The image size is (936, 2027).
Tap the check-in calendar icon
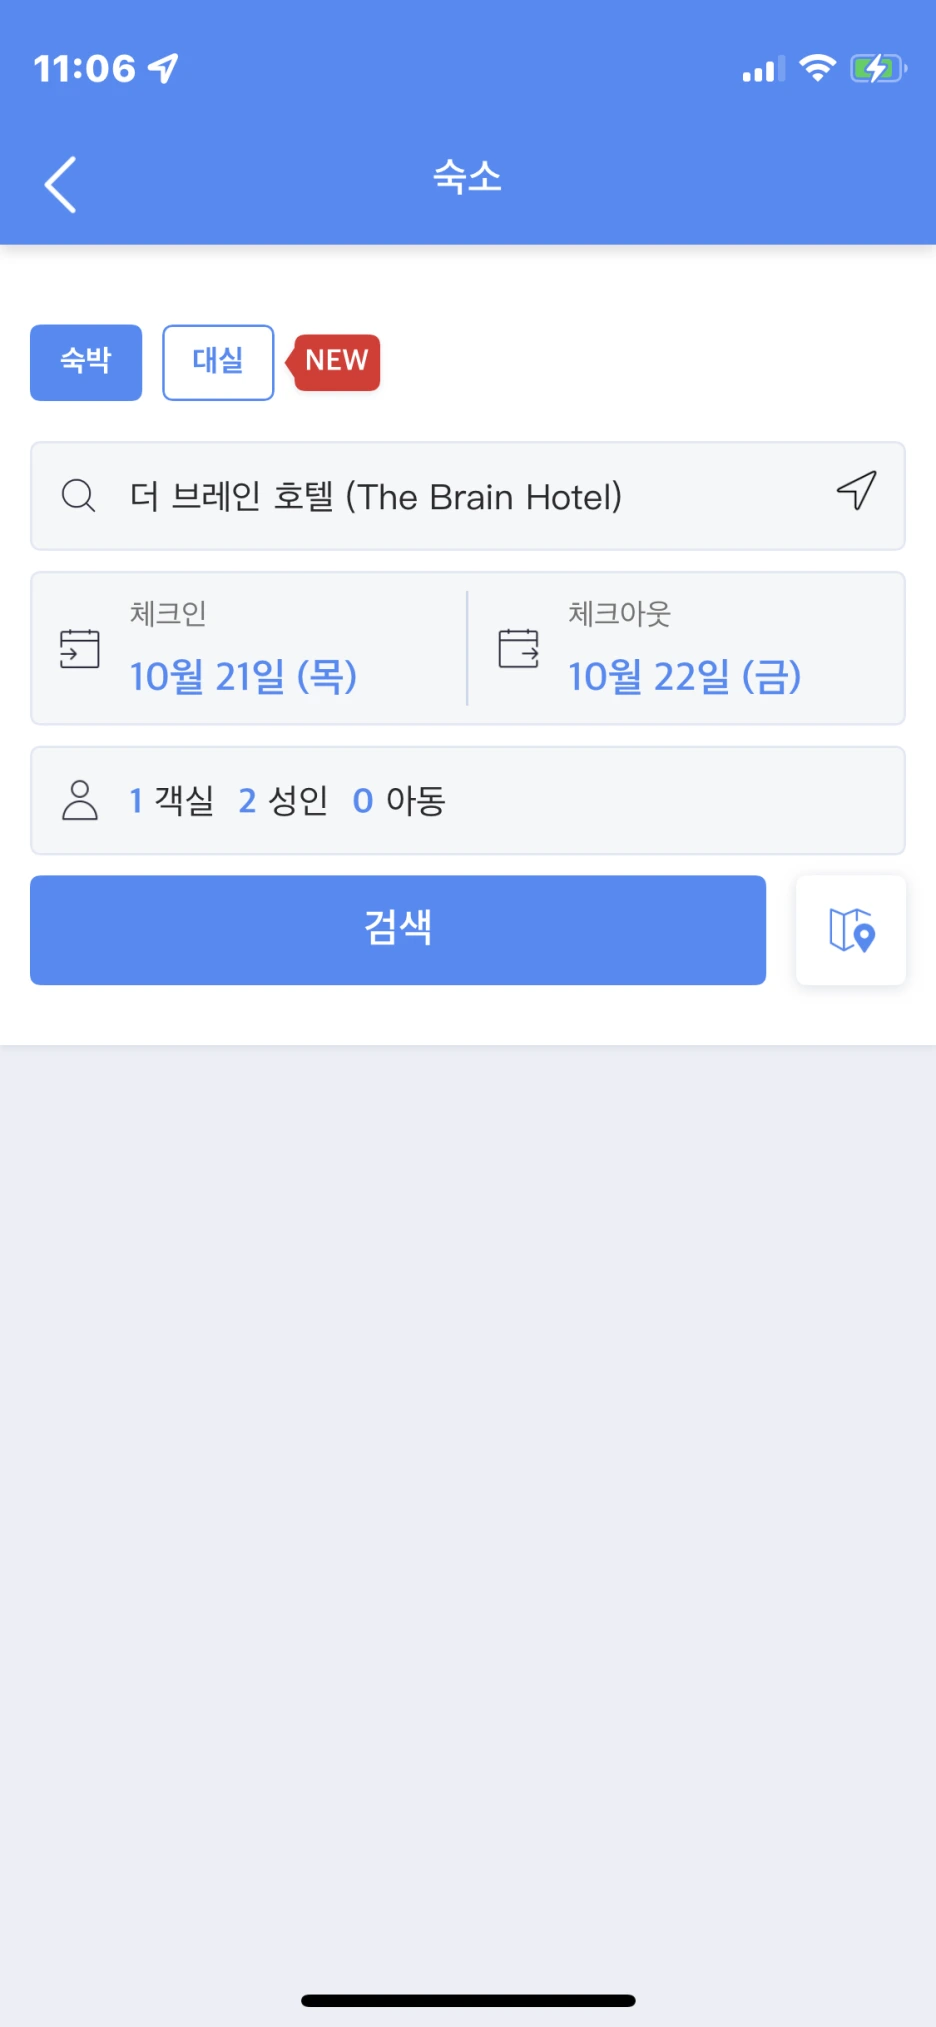click(80, 648)
